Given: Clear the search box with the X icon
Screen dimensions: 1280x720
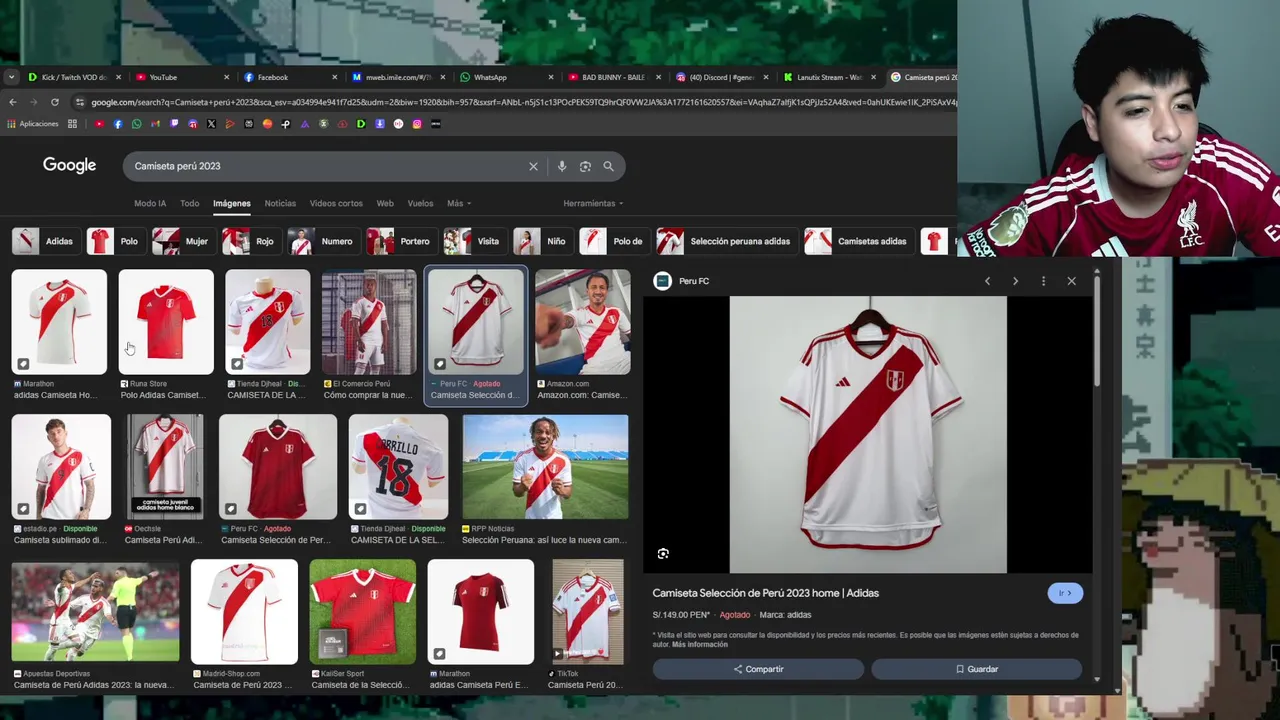Looking at the screenshot, I should pos(533,166).
